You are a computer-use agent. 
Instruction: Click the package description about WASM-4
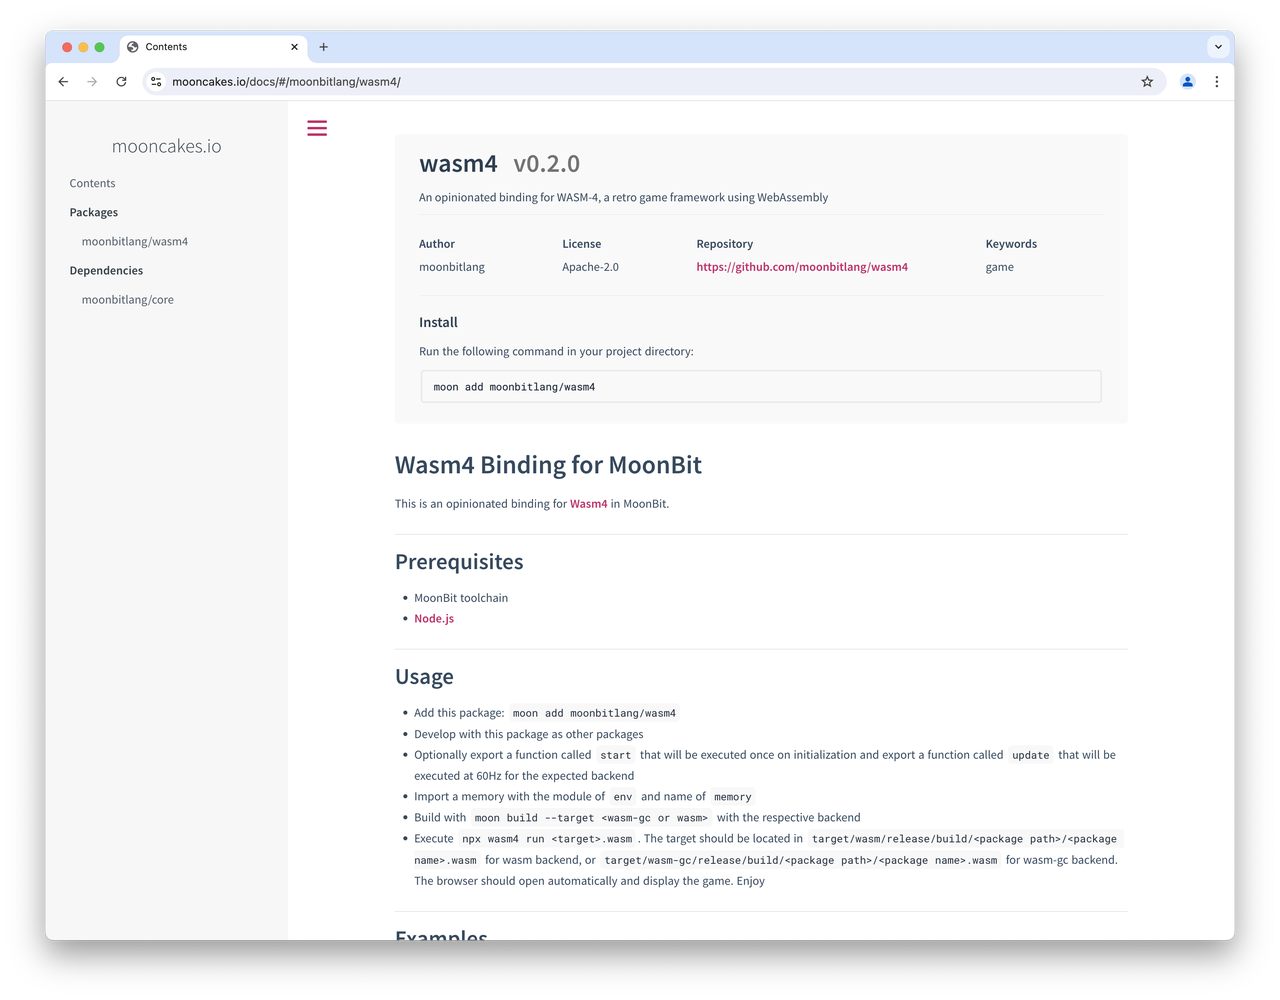pos(623,198)
